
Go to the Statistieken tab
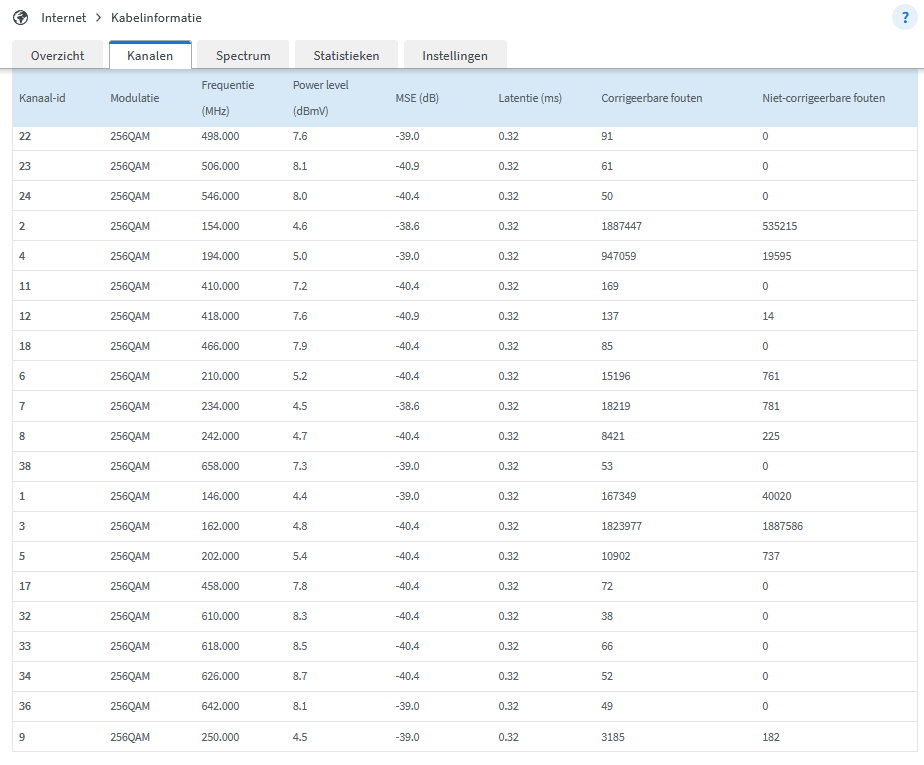click(x=346, y=56)
